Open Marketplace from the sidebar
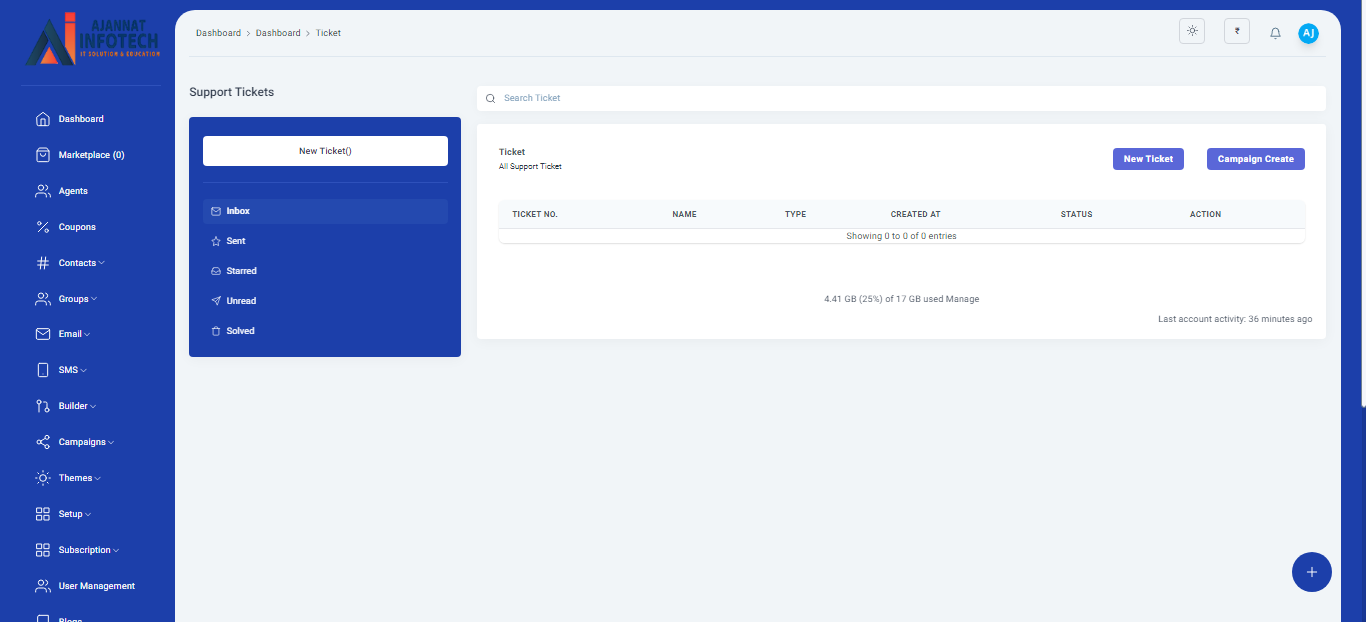The height and width of the screenshot is (622, 1366). (x=90, y=155)
